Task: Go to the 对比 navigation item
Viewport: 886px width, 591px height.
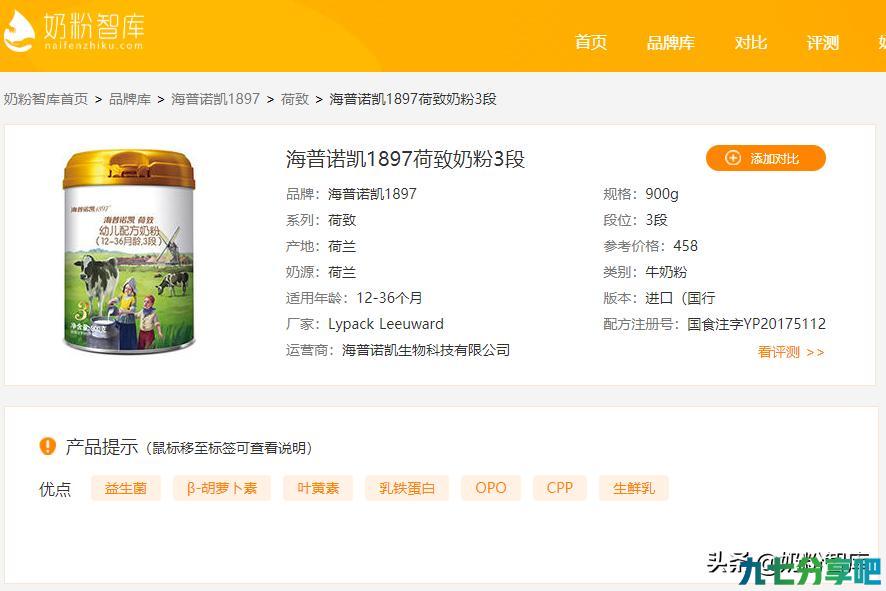Action: 751,42
